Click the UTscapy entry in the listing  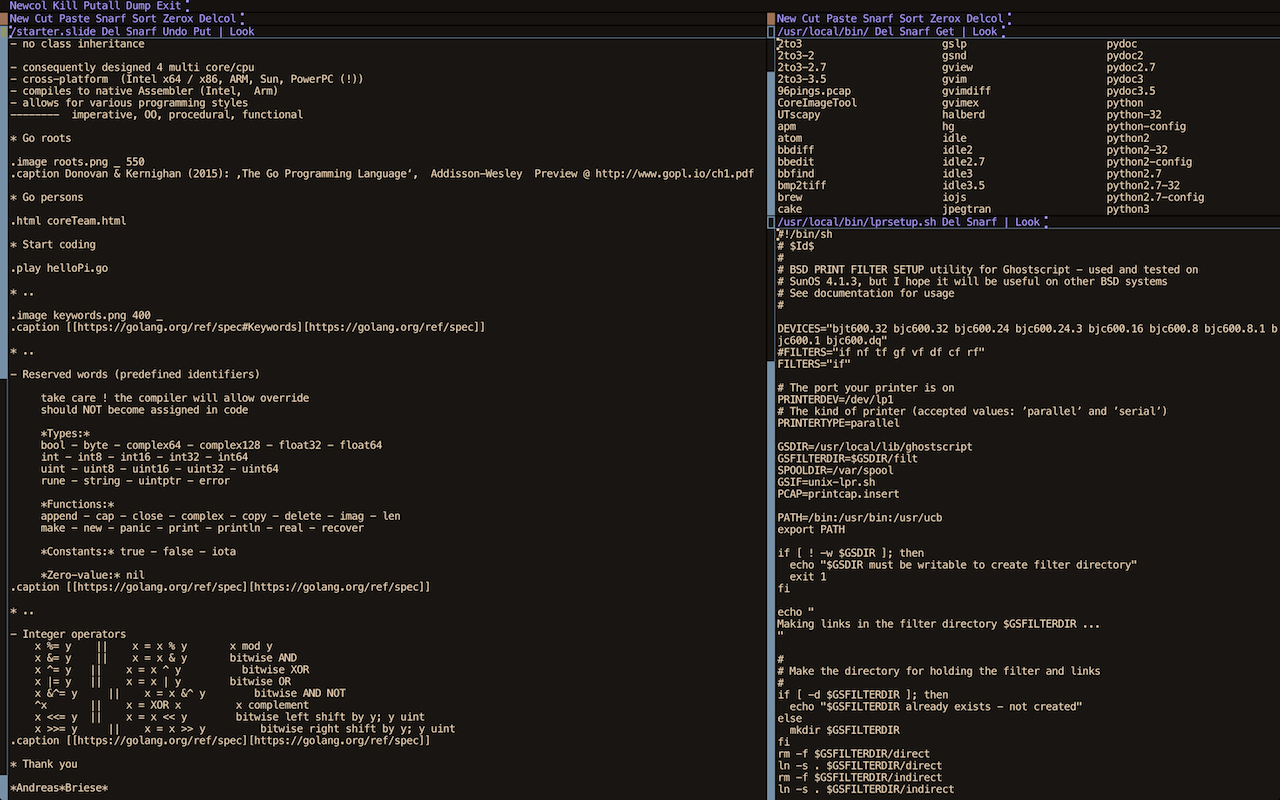click(x=799, y=115)
